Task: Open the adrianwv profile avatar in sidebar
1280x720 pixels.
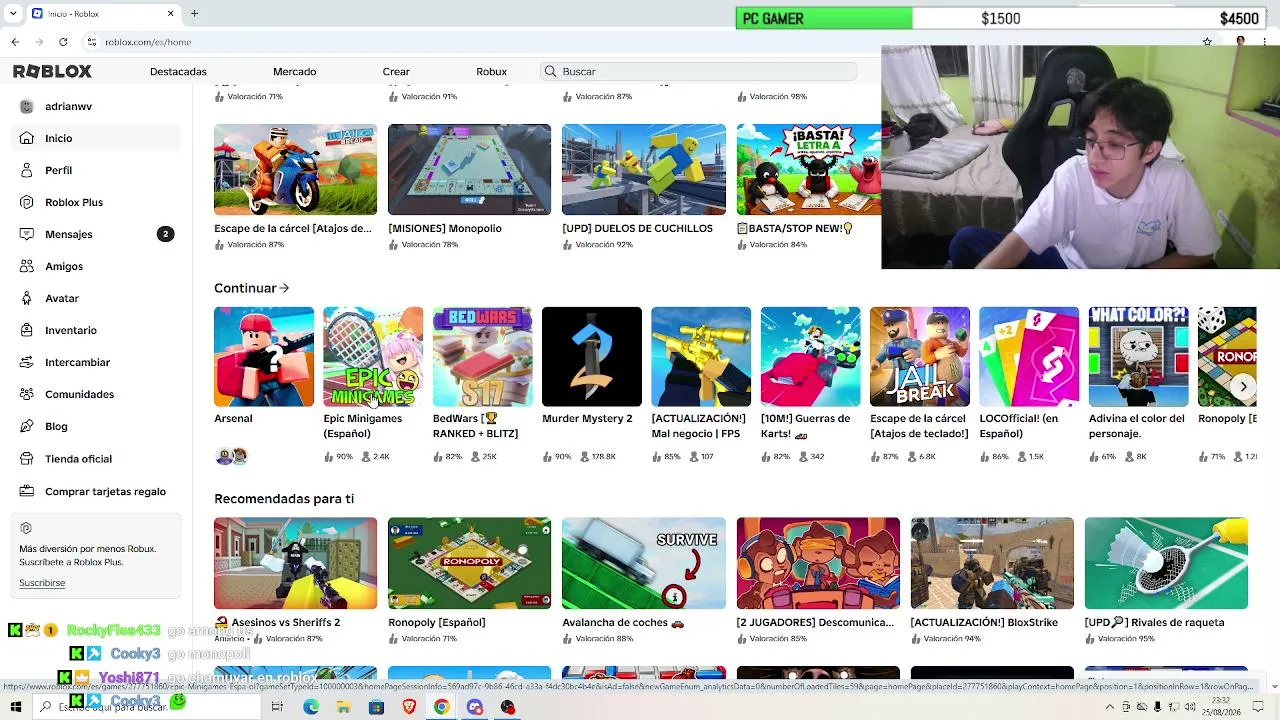Action: tap(27, 106)
